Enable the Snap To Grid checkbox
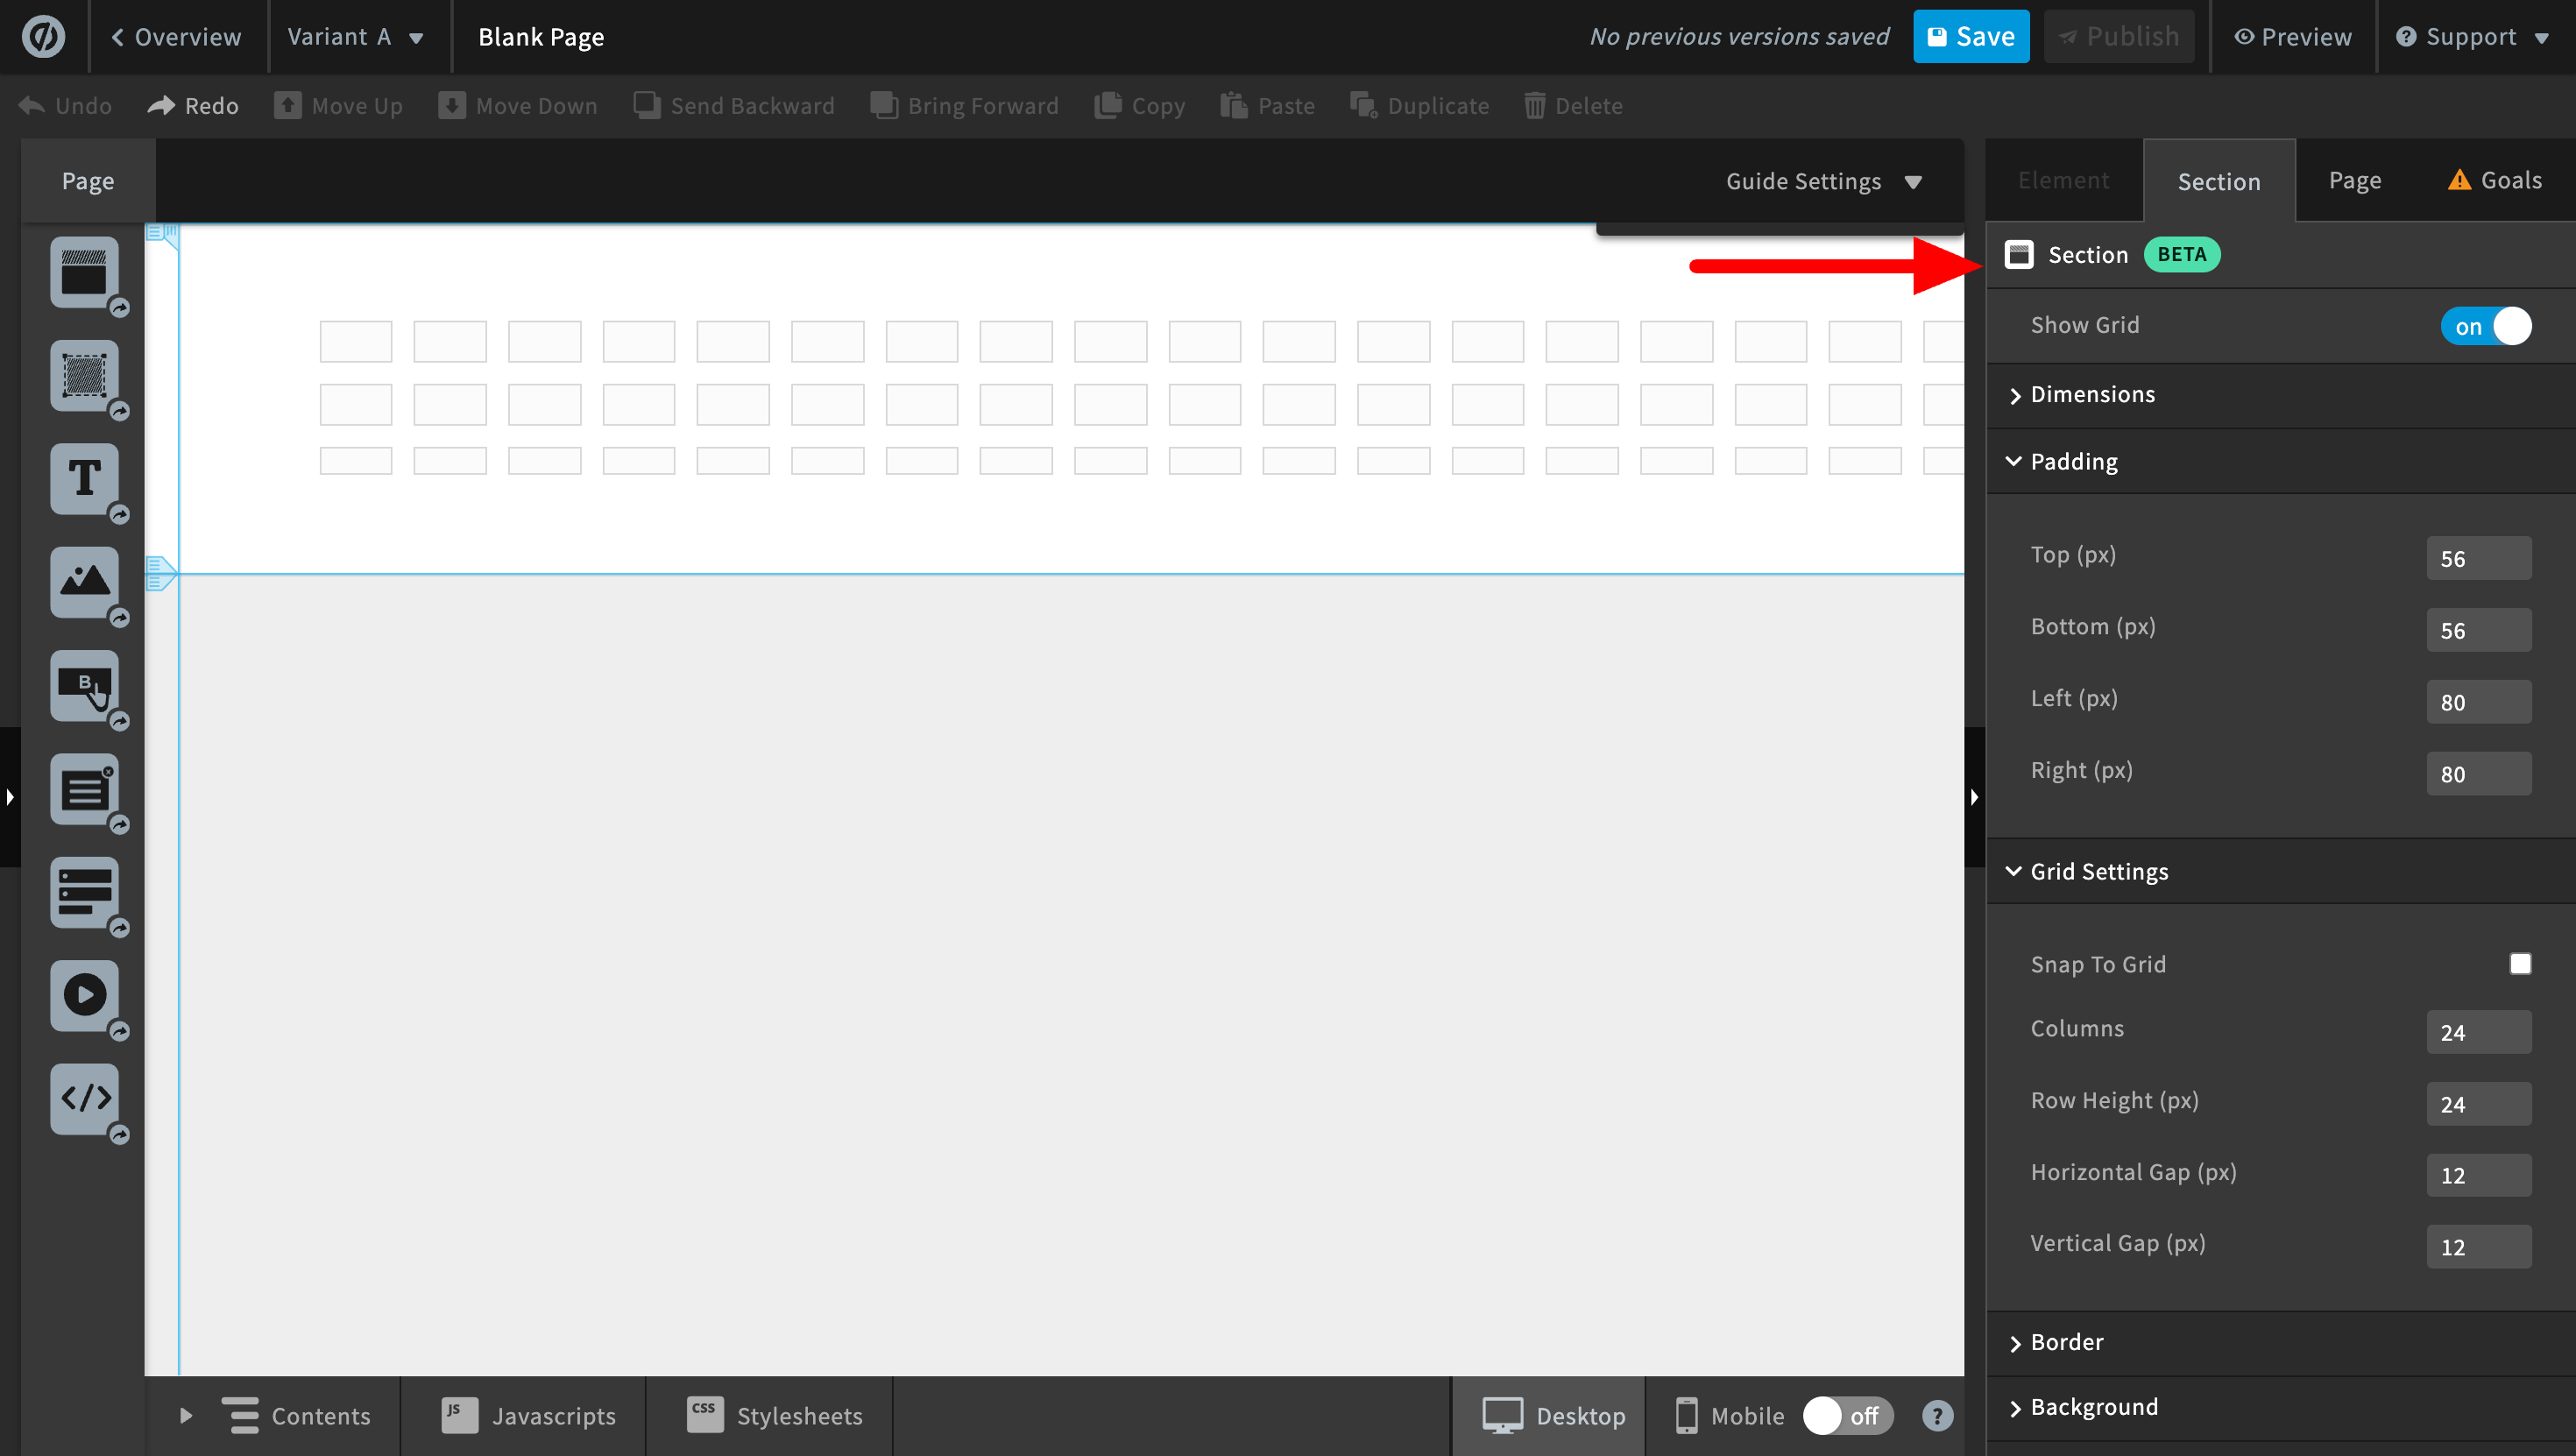This screenshot has height=1456, width=2576. pyautogui.click(x=2519, y=964)
